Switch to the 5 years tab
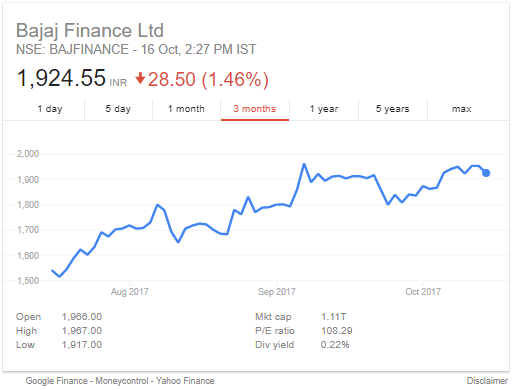The height and width of the screenshot is (390, 512). point(393,109)
